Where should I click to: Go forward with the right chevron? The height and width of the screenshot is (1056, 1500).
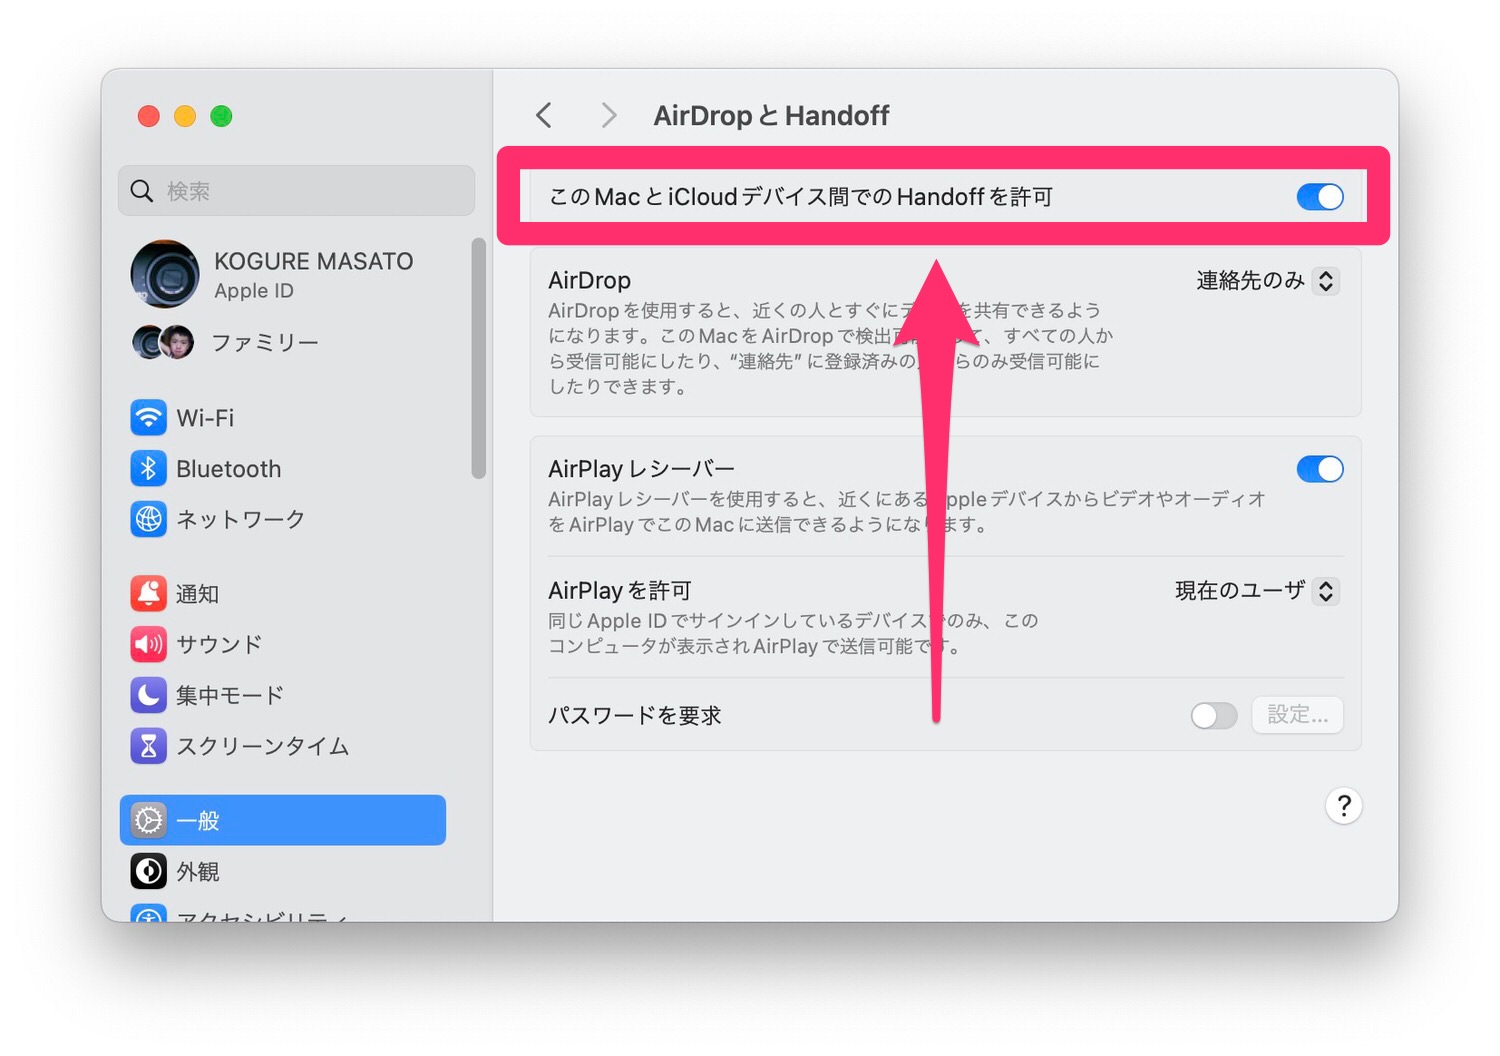pyautogui.click(x=608, y=115)
